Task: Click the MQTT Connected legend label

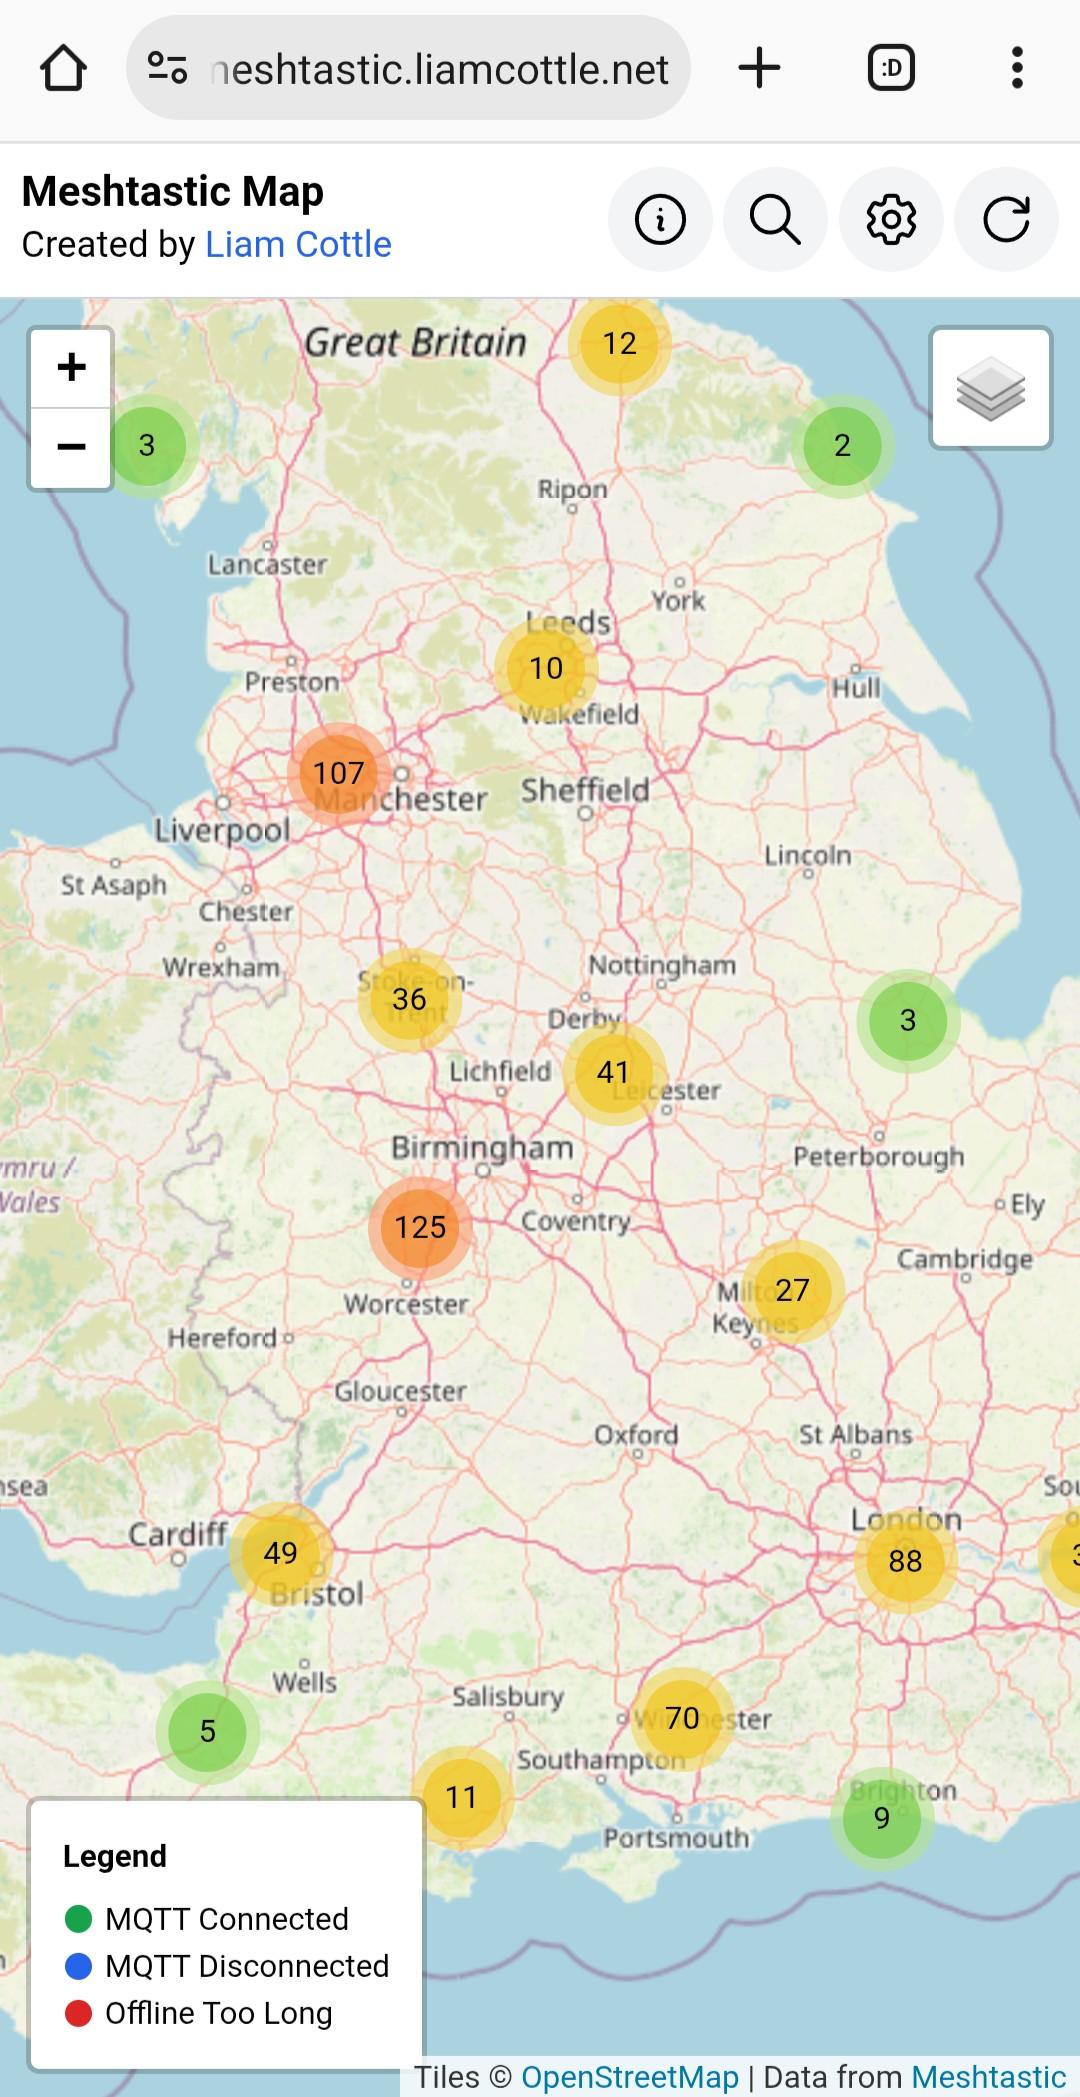Action: (227, 1919)
